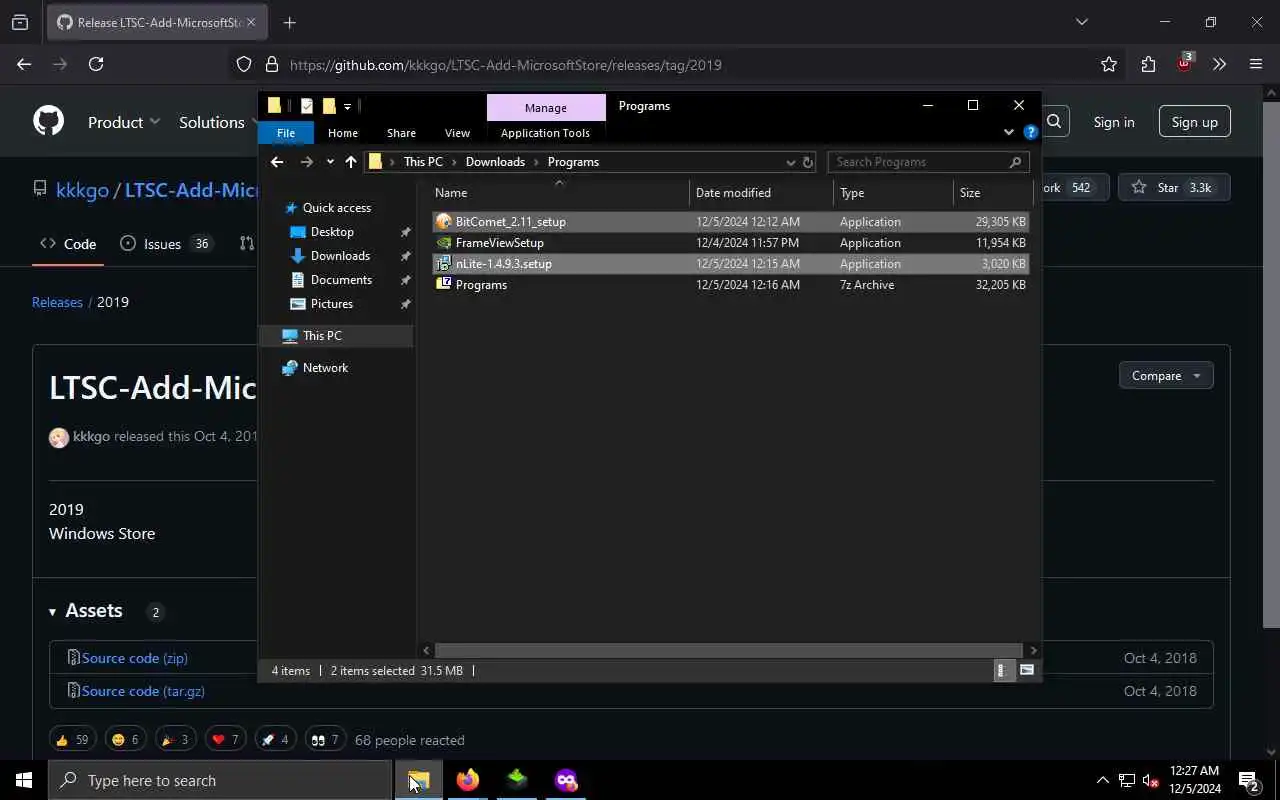Open the Compare dropdown on GitHub
Screen dimensions: 1280x800
pos(1166,375)
